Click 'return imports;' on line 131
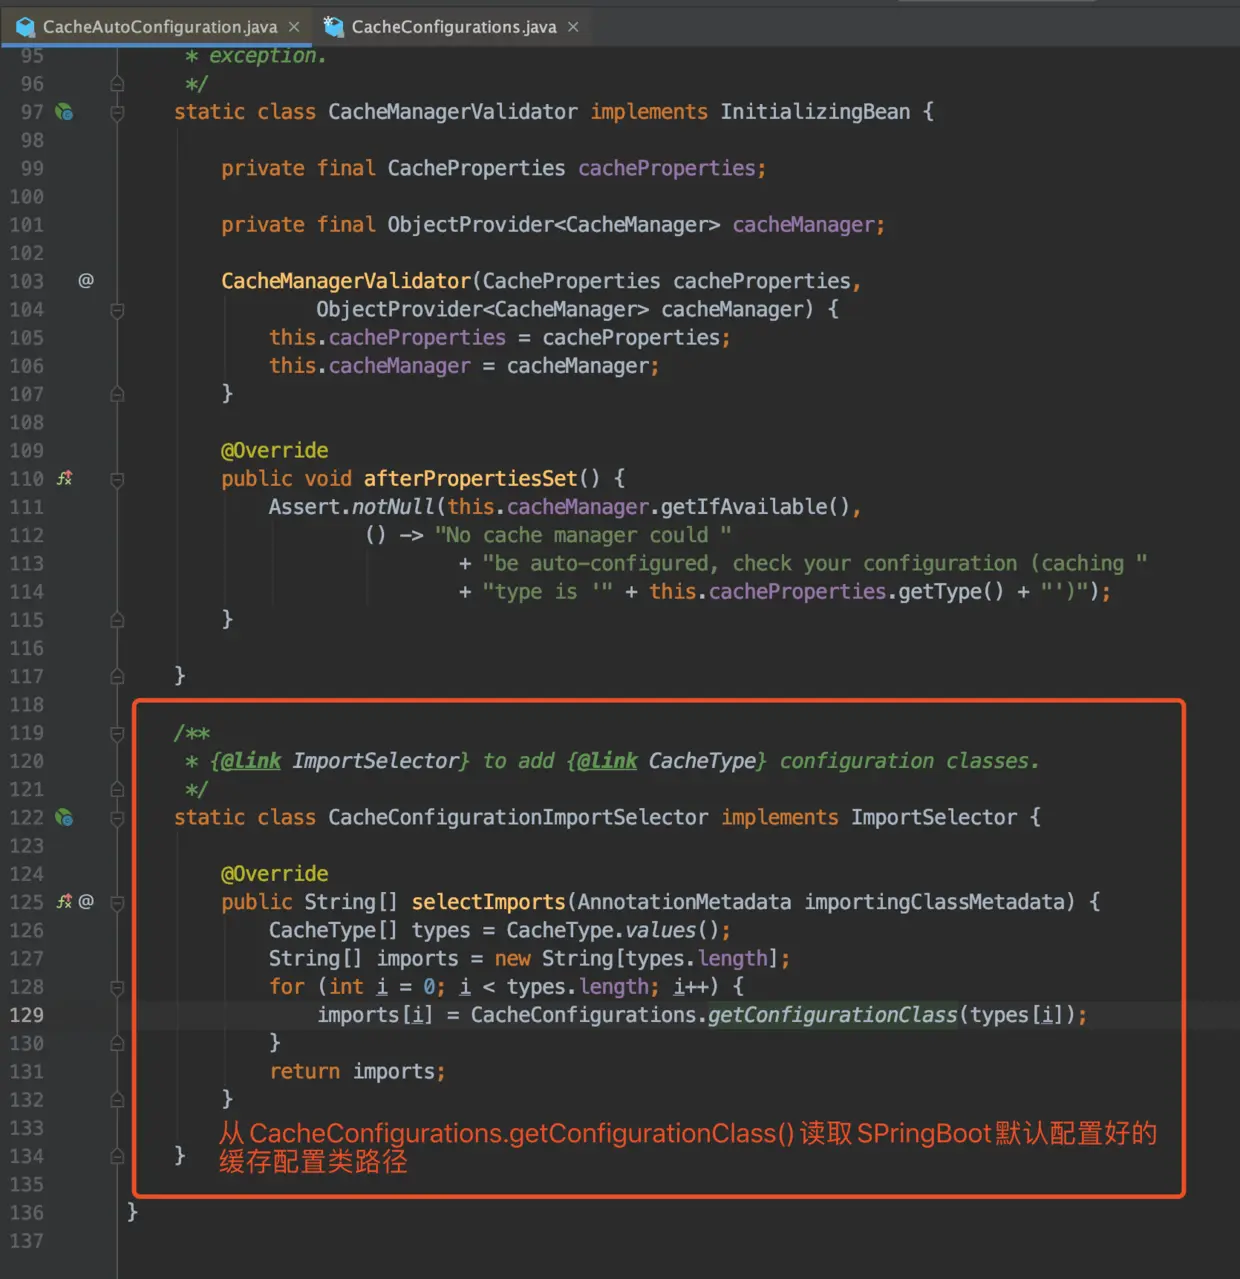Viewport: 1240px width, 1279px height. click(x=357, y=1072)
